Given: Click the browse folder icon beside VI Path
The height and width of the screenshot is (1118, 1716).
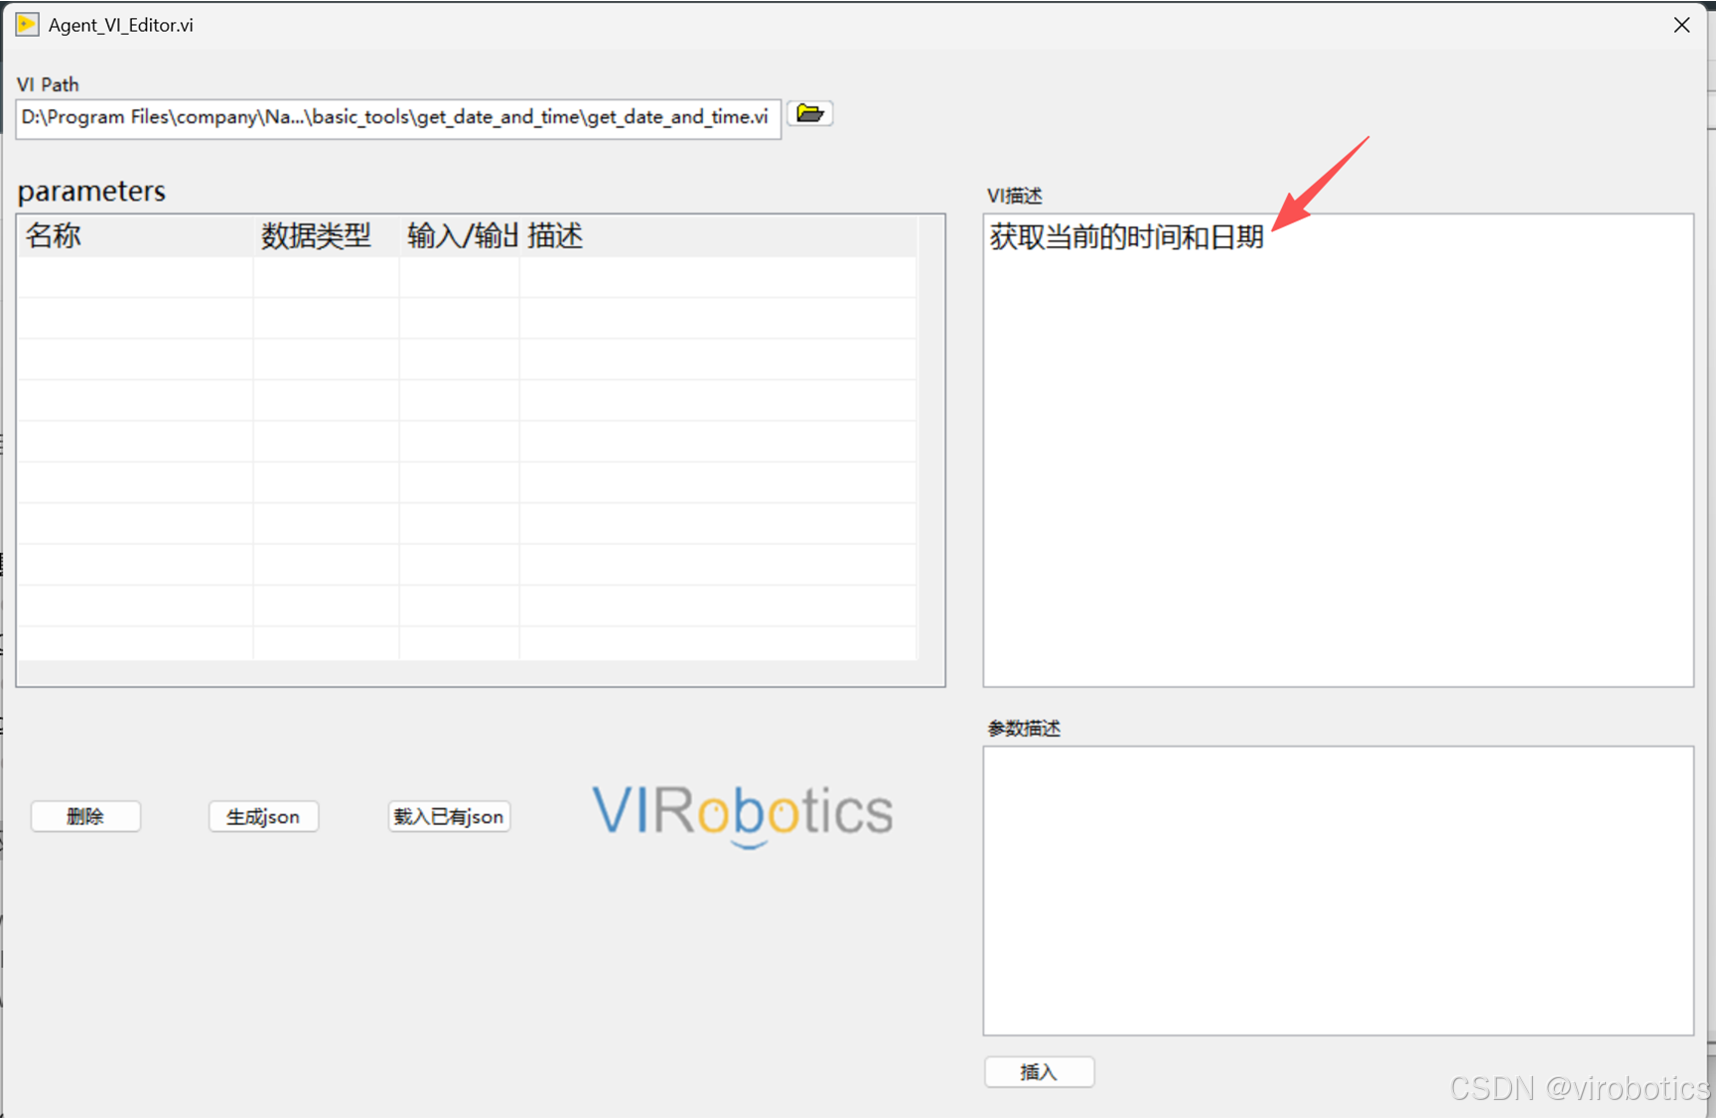Looking at the screenshot, I should (x=810, y=114).
